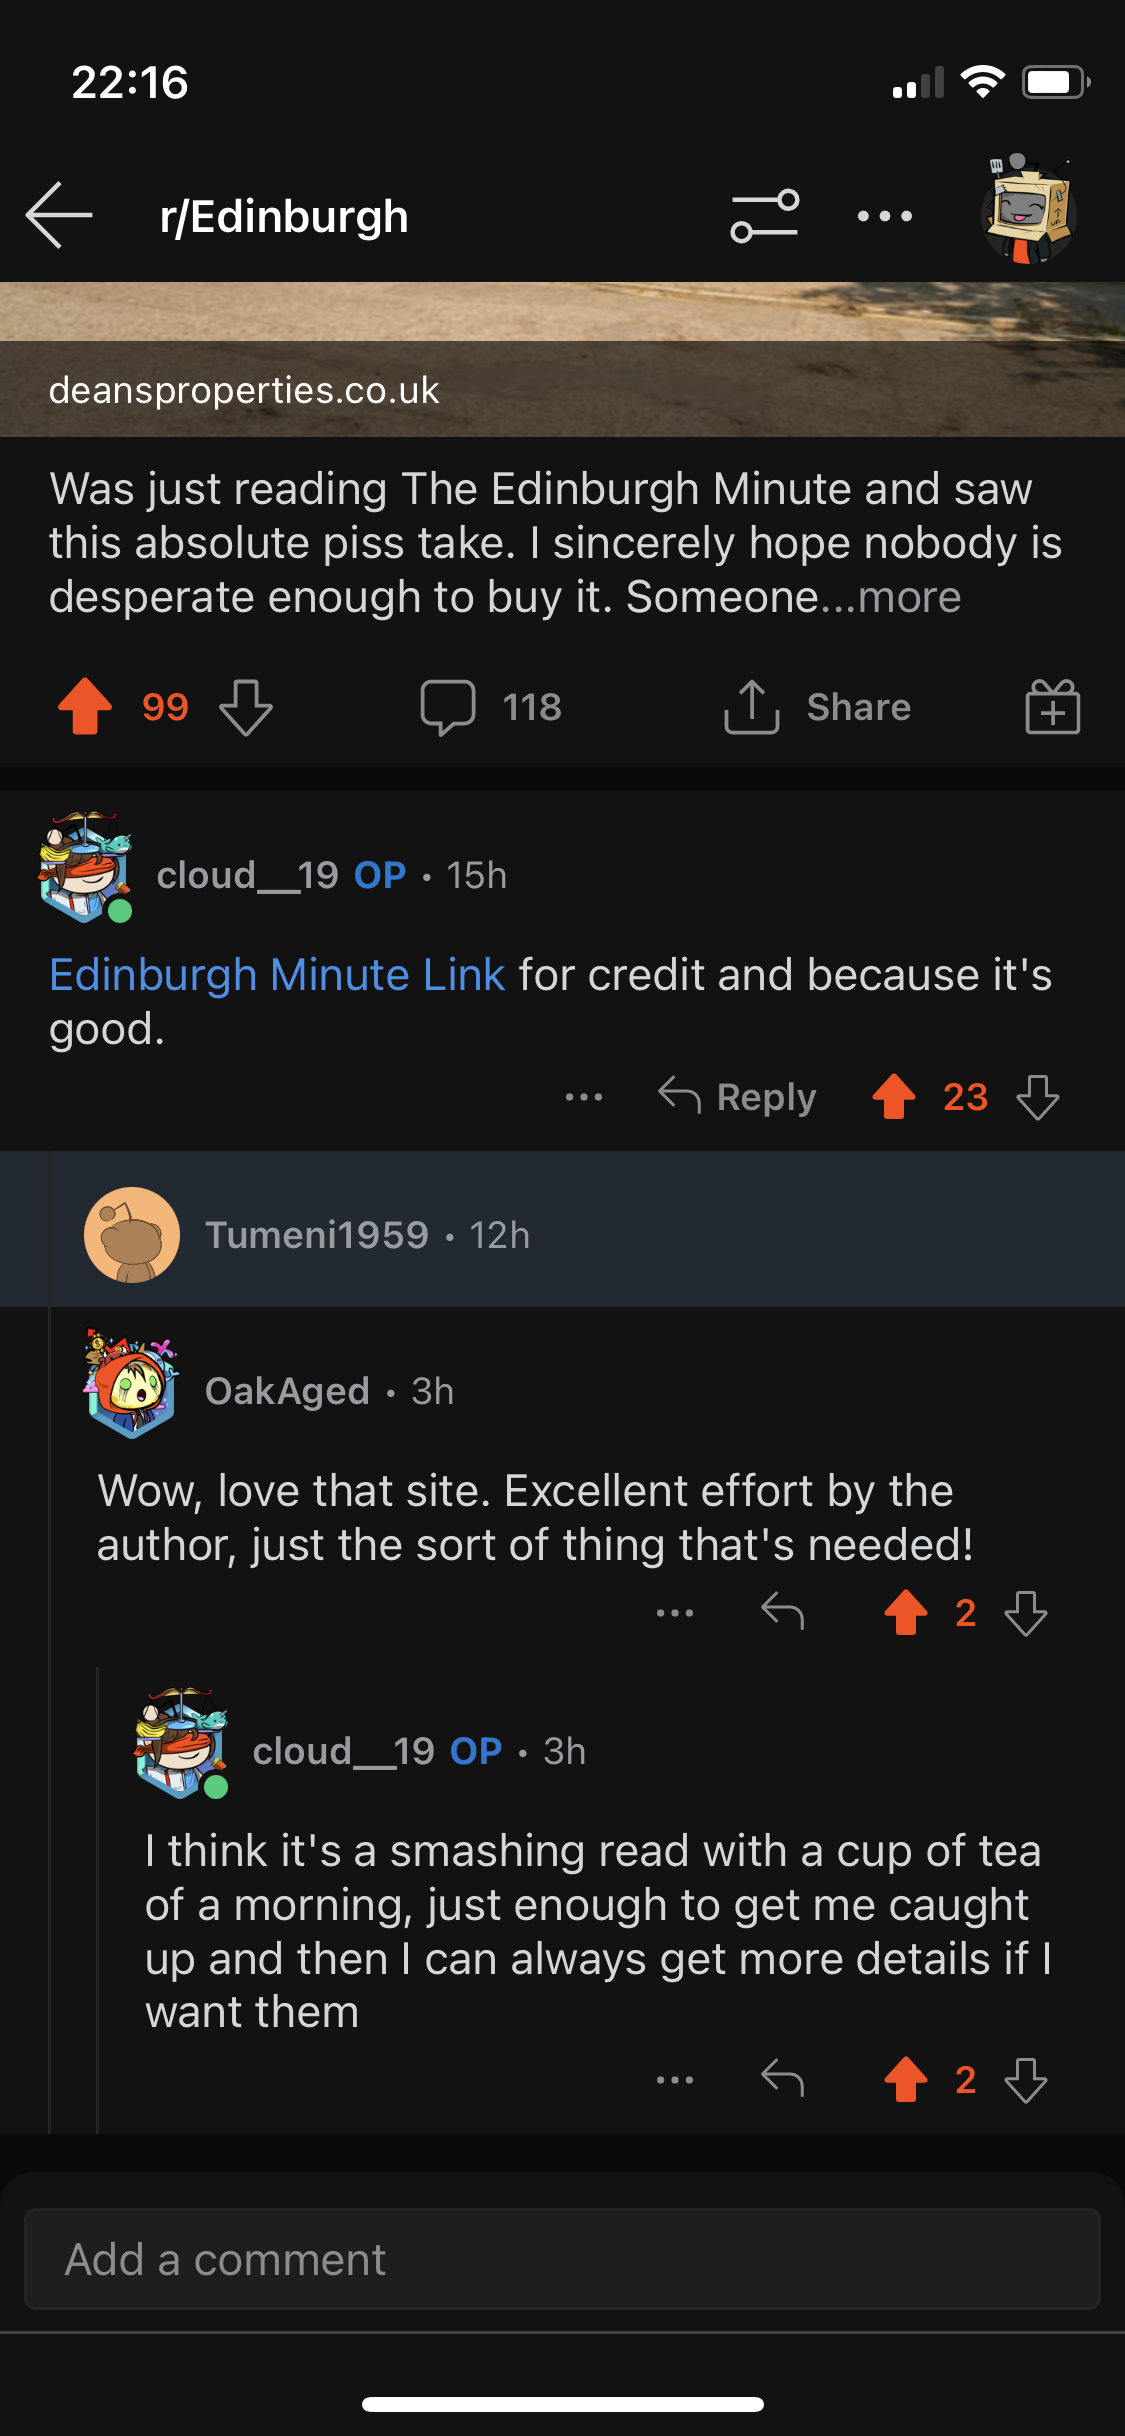1125x2436 pixels.
Task: Reply to OakAged's comment with arrow icon
Action: pos(782,1612)
